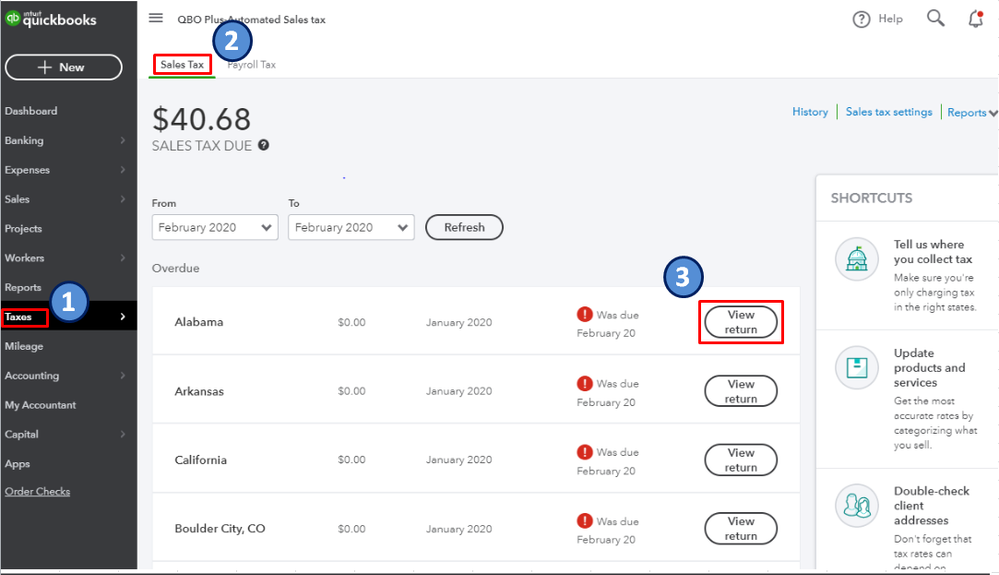Open the To month dropdown
This screenshot has height=575, width=999.
(351, 227)
